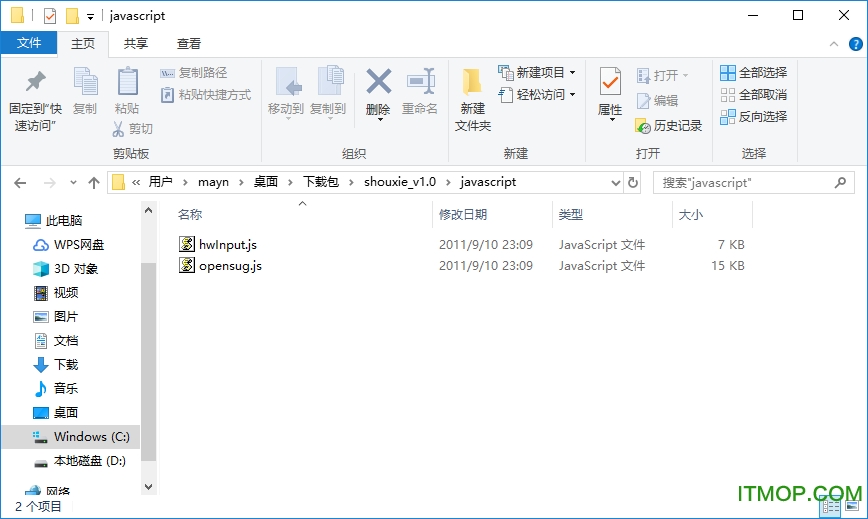Open Copy To (复制到) menu

tap(328, 94)
